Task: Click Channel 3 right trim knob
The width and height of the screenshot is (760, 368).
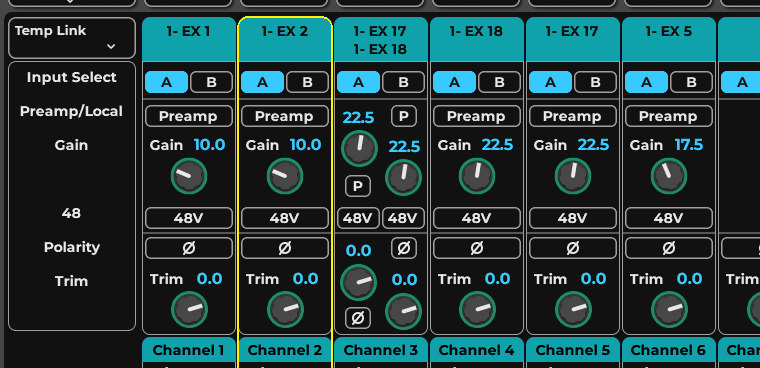Action: (x=403, y=311)
